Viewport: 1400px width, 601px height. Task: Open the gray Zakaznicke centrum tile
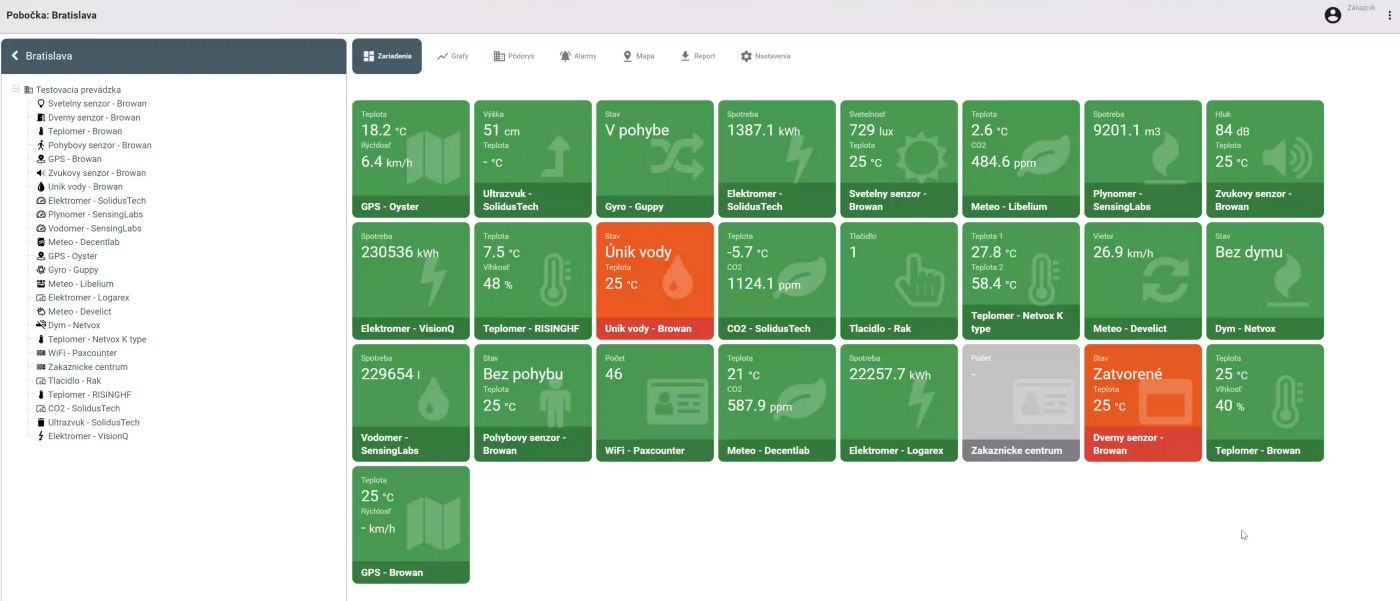coord(1021,403)
